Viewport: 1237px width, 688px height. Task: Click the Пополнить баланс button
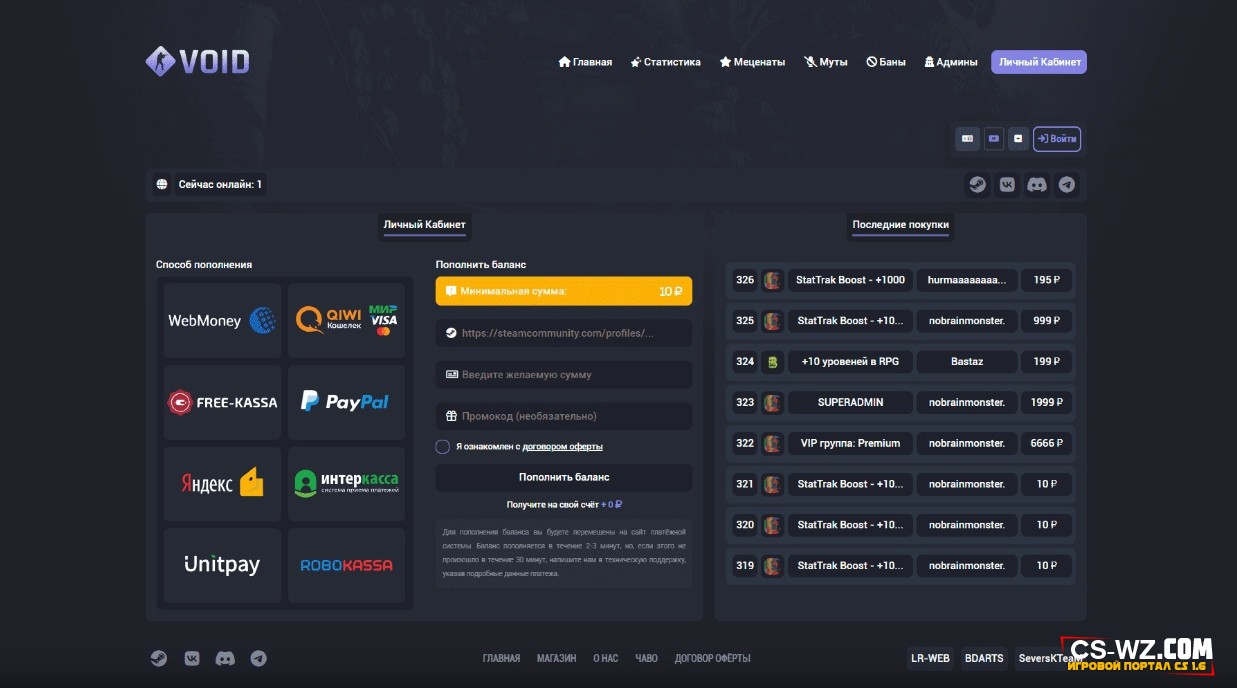click(564, 478)
